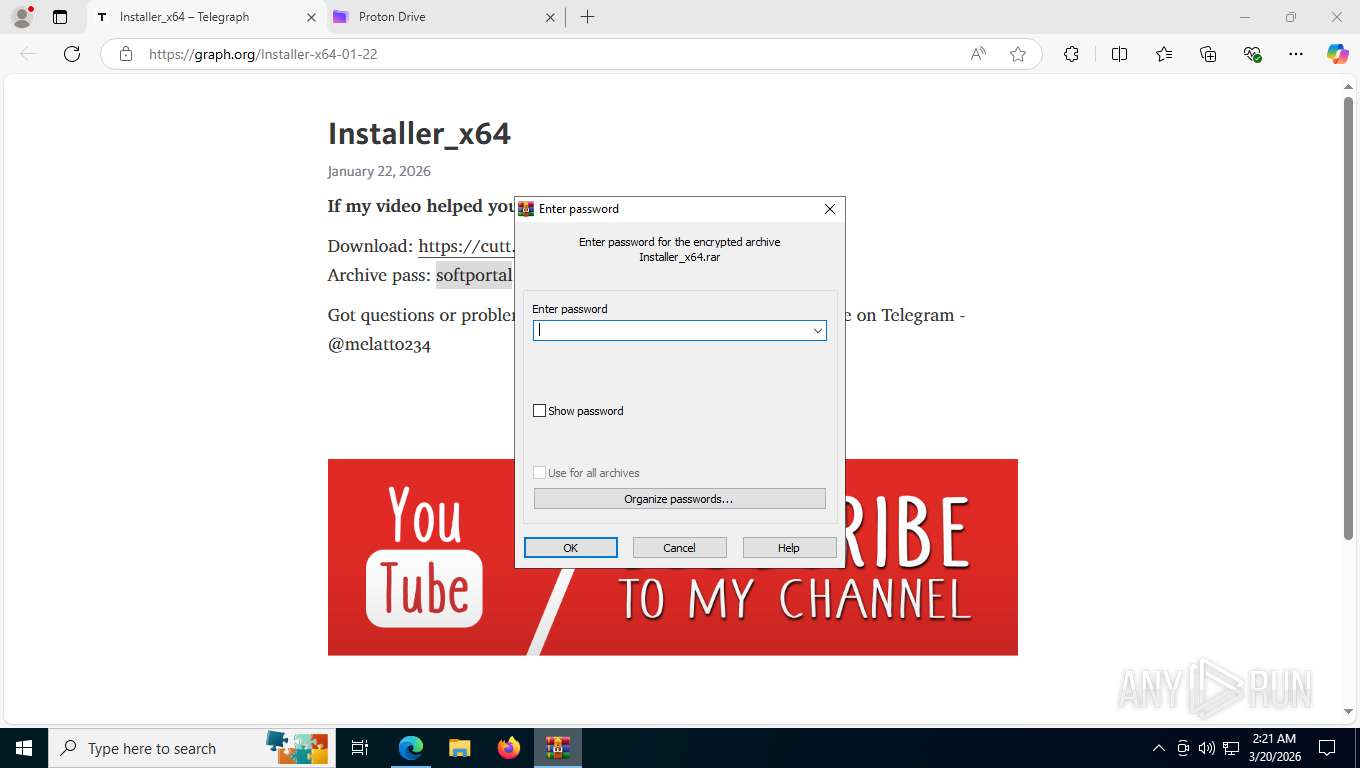This screenshot has height=768, width=1360.
Task: Click the highlighted softportal password text
Action: [x=474, y=275]
